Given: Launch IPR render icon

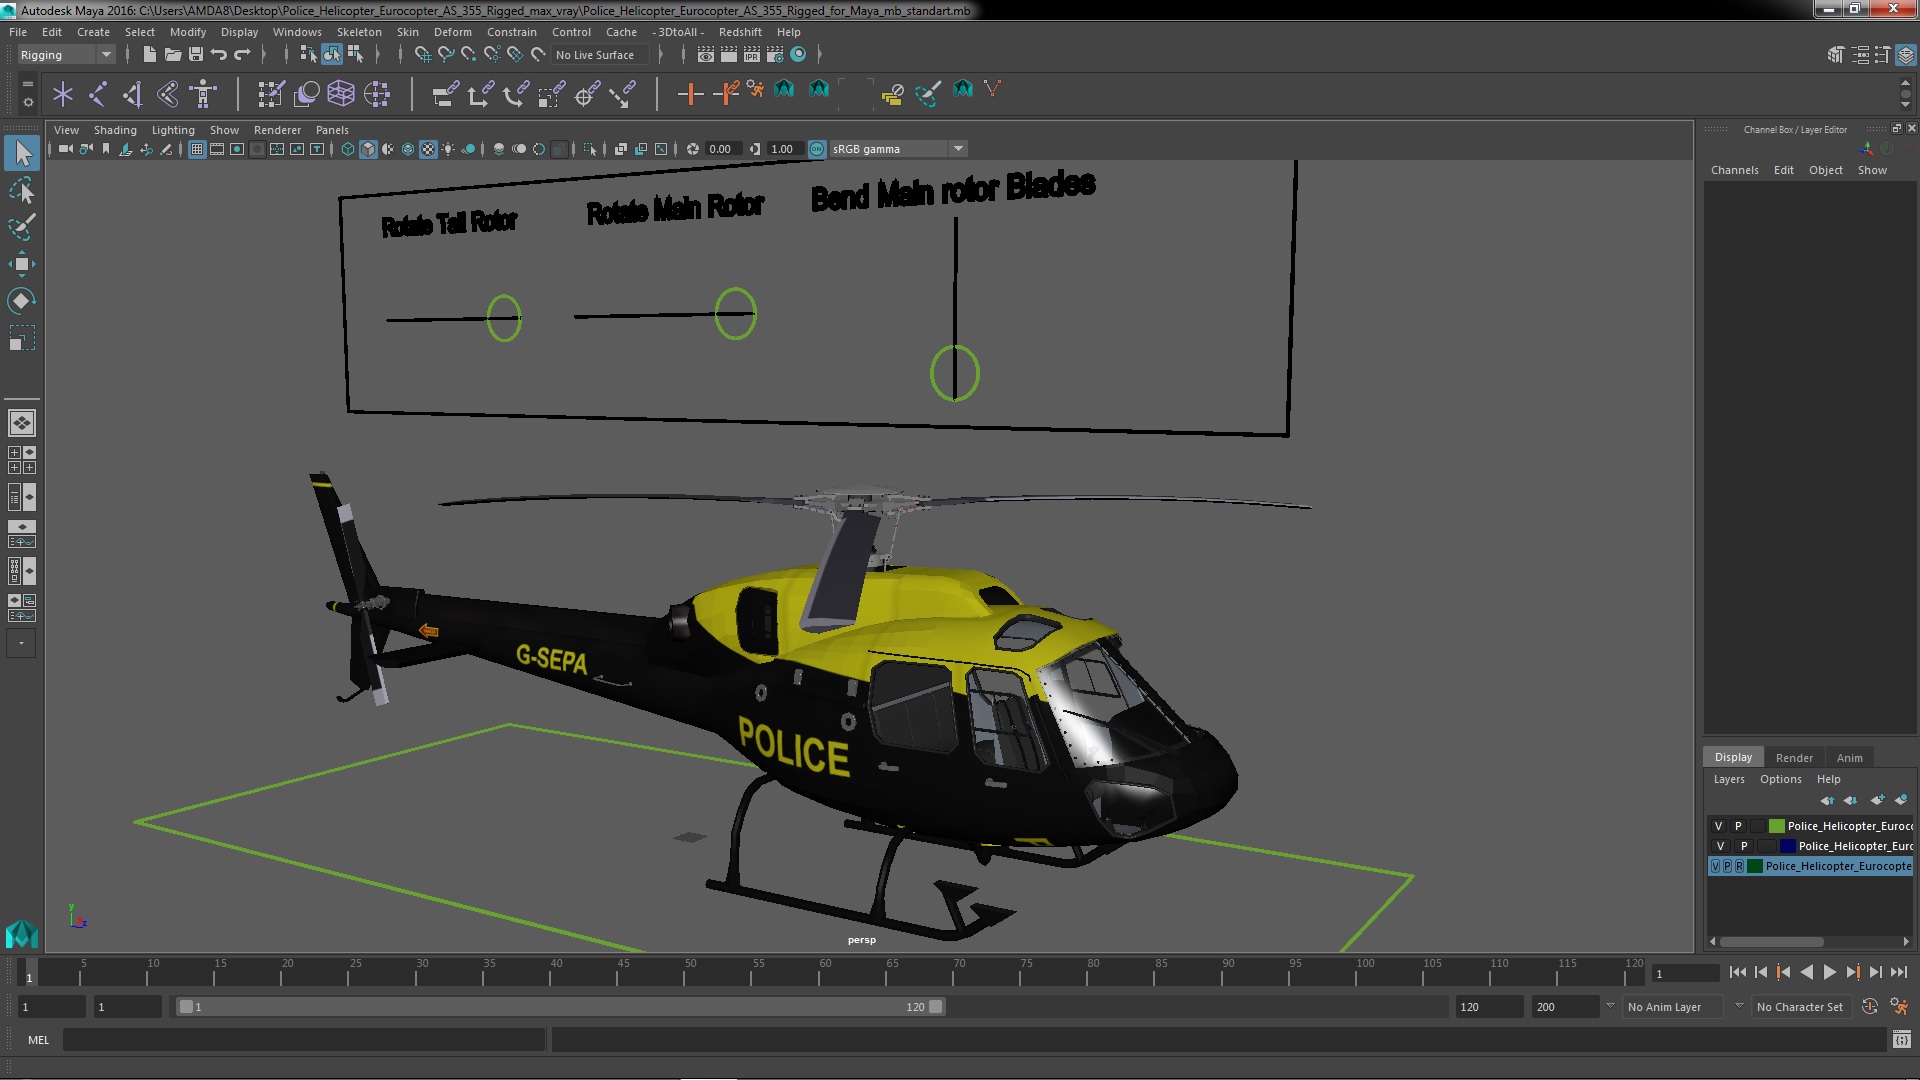Looking at the screenshot, I should pos(752,55).
